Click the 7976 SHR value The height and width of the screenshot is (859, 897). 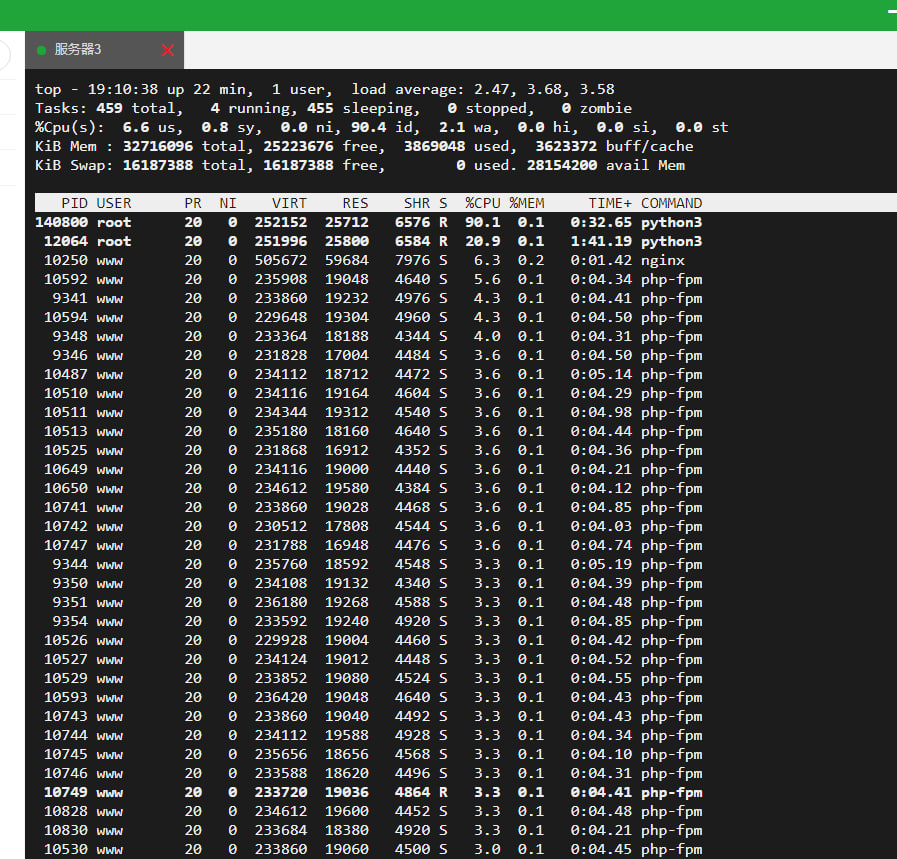412,260
